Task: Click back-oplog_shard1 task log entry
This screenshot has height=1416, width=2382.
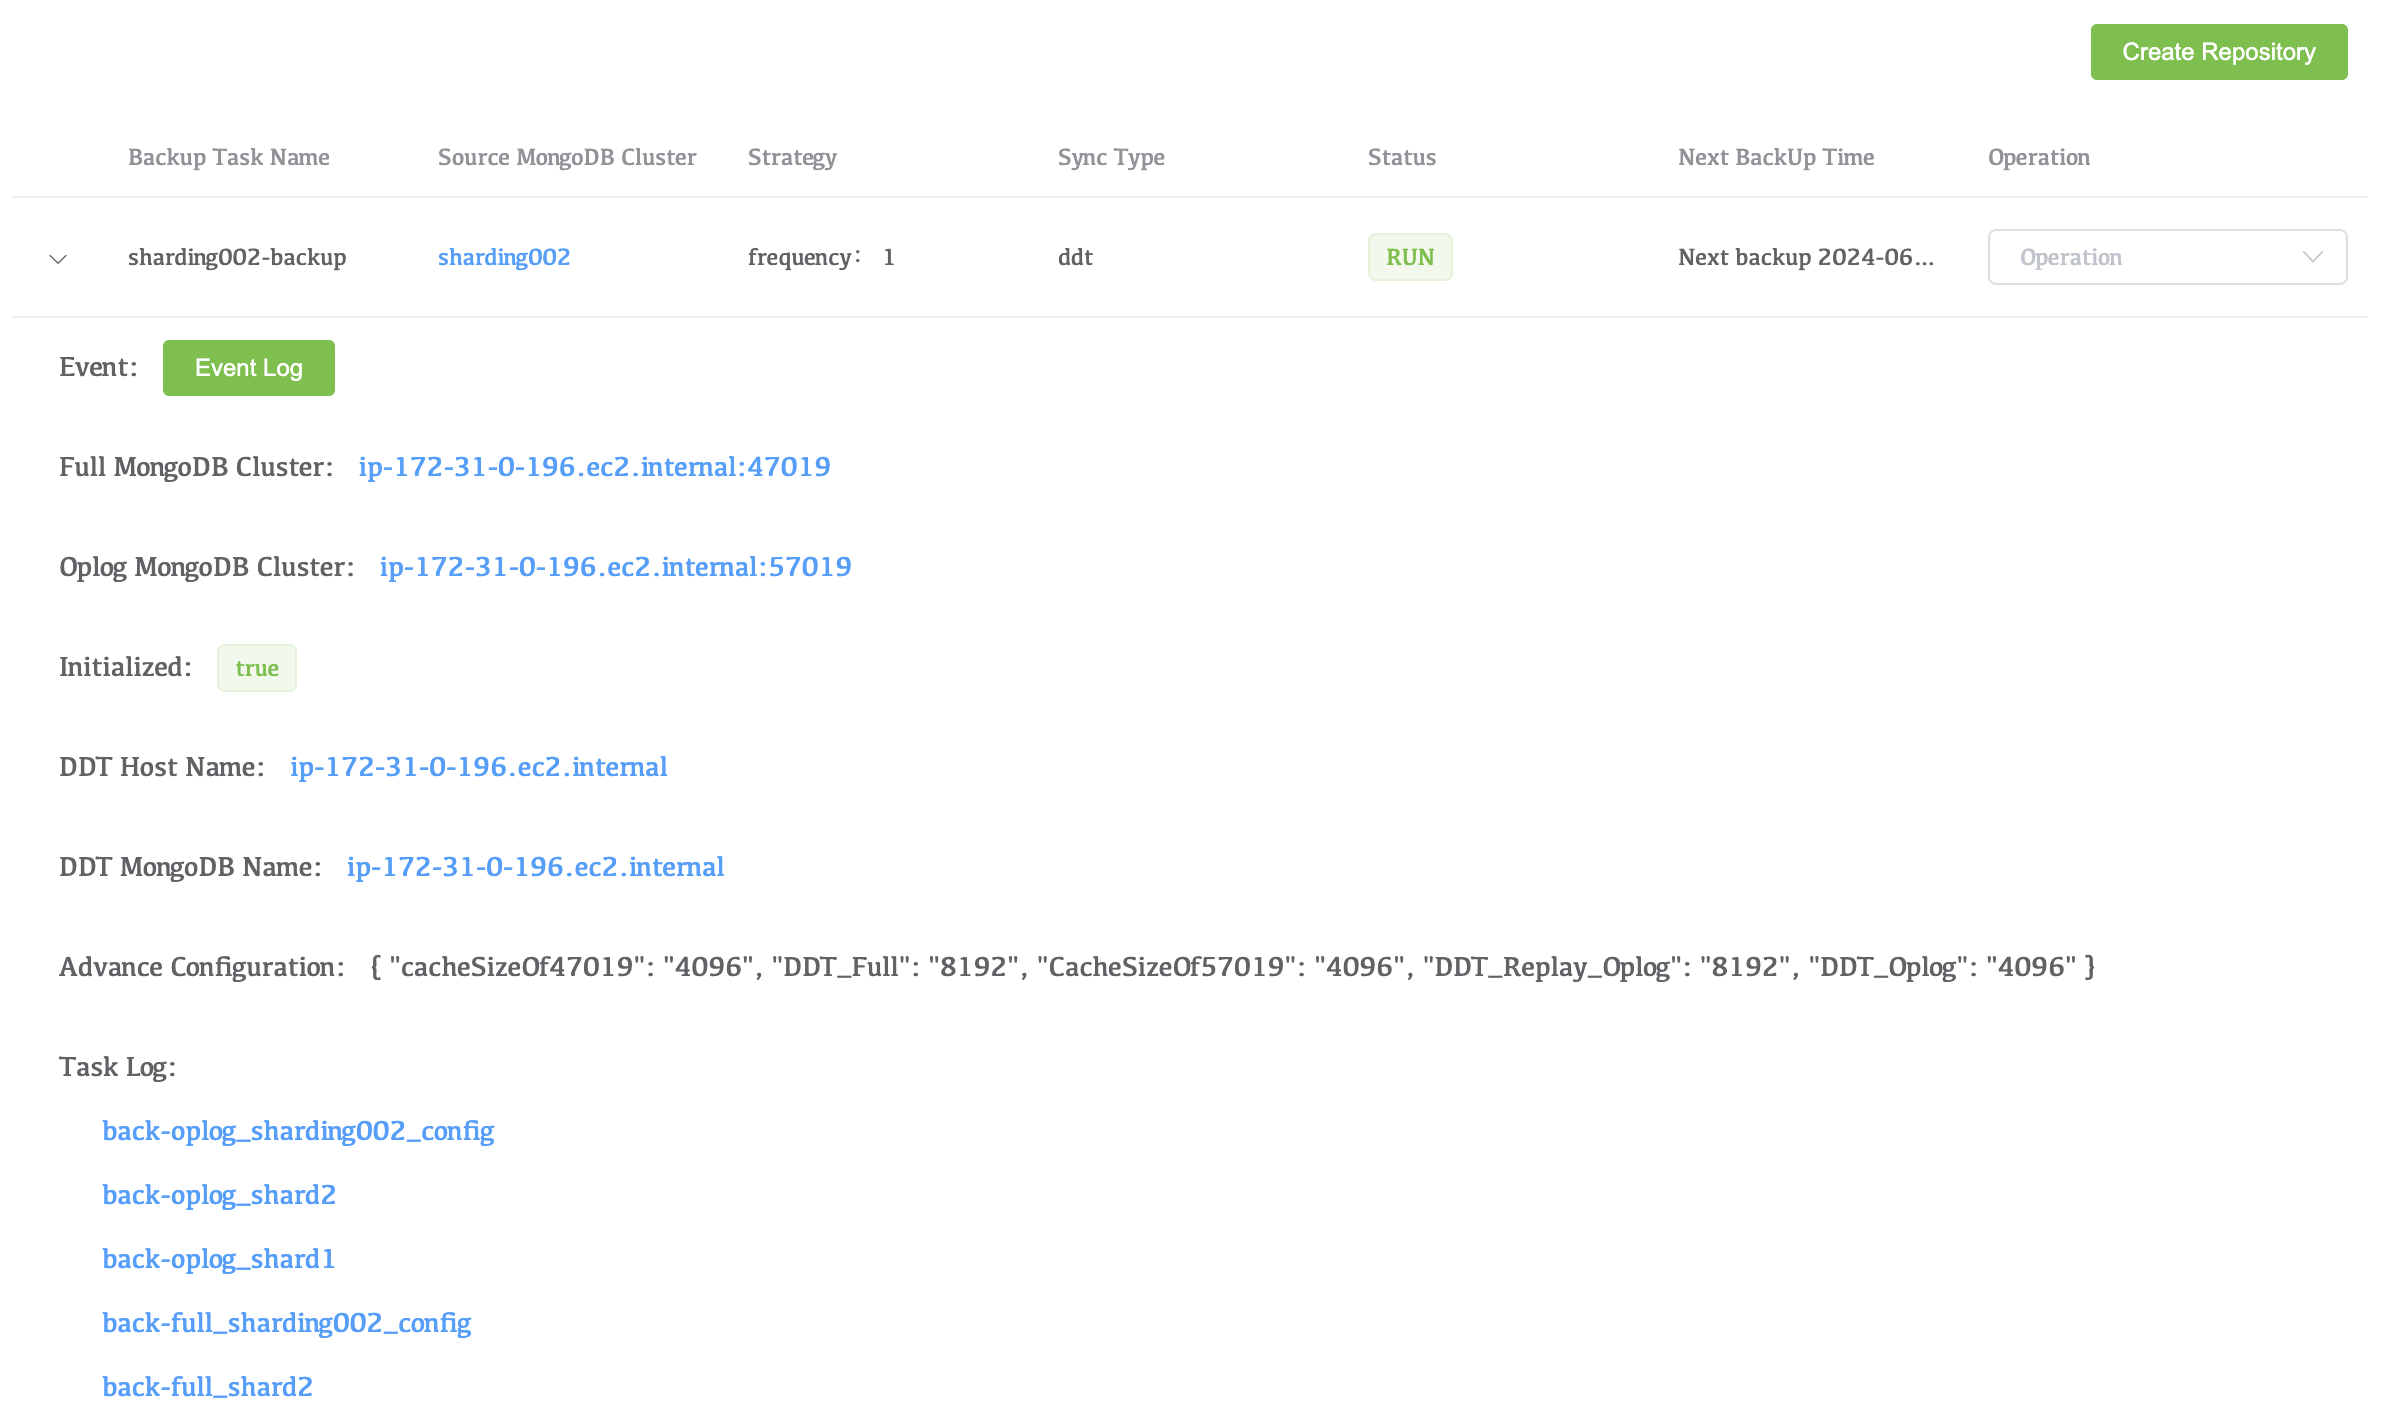Action: point(217,1258)
